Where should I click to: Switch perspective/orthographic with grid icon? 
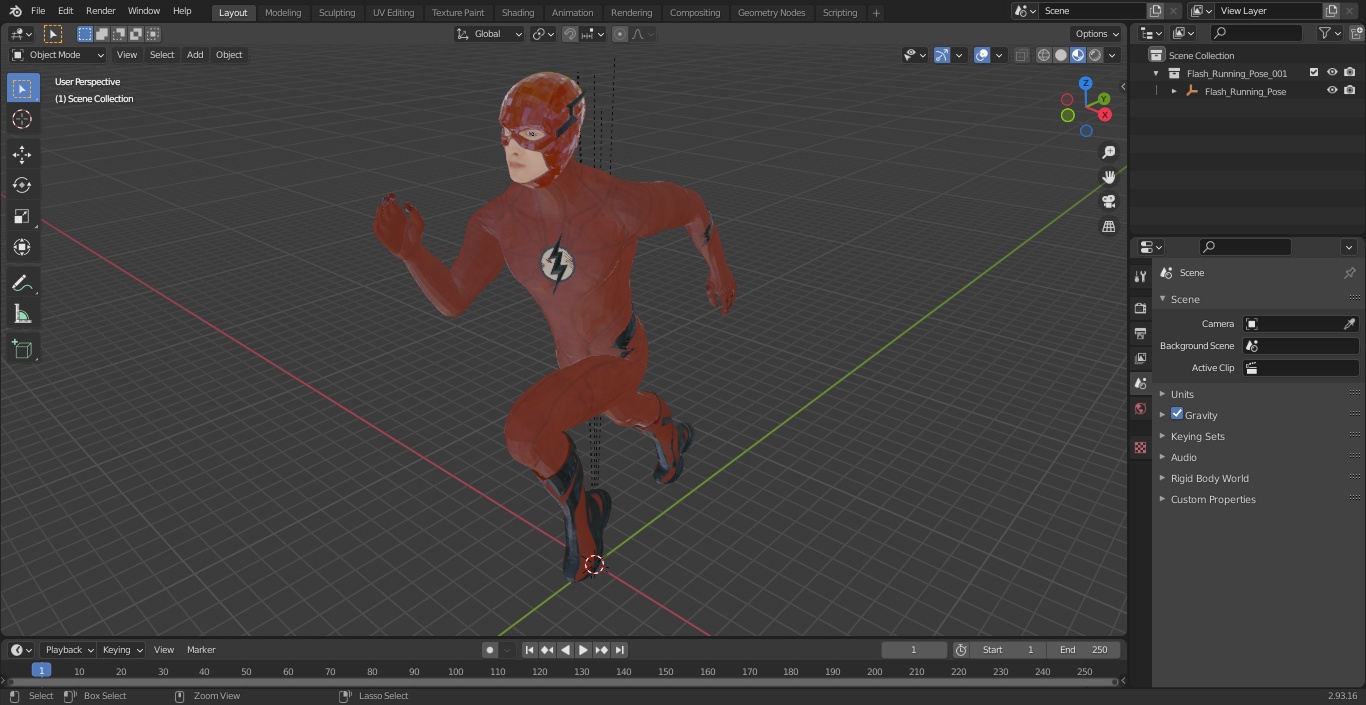(1108, 226)
